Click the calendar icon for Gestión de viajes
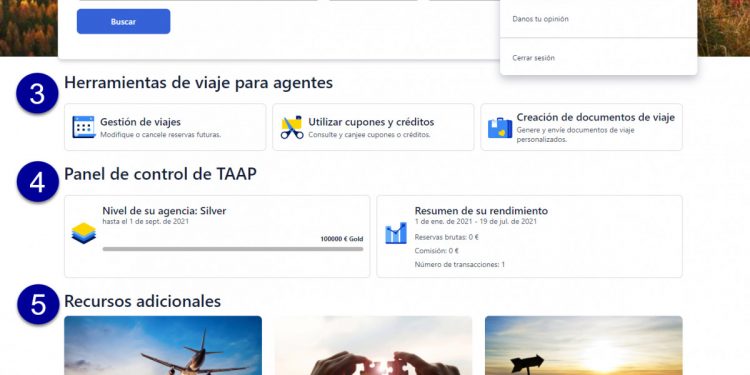This screenshot has width=750, height=375. (x=84, y=127)
